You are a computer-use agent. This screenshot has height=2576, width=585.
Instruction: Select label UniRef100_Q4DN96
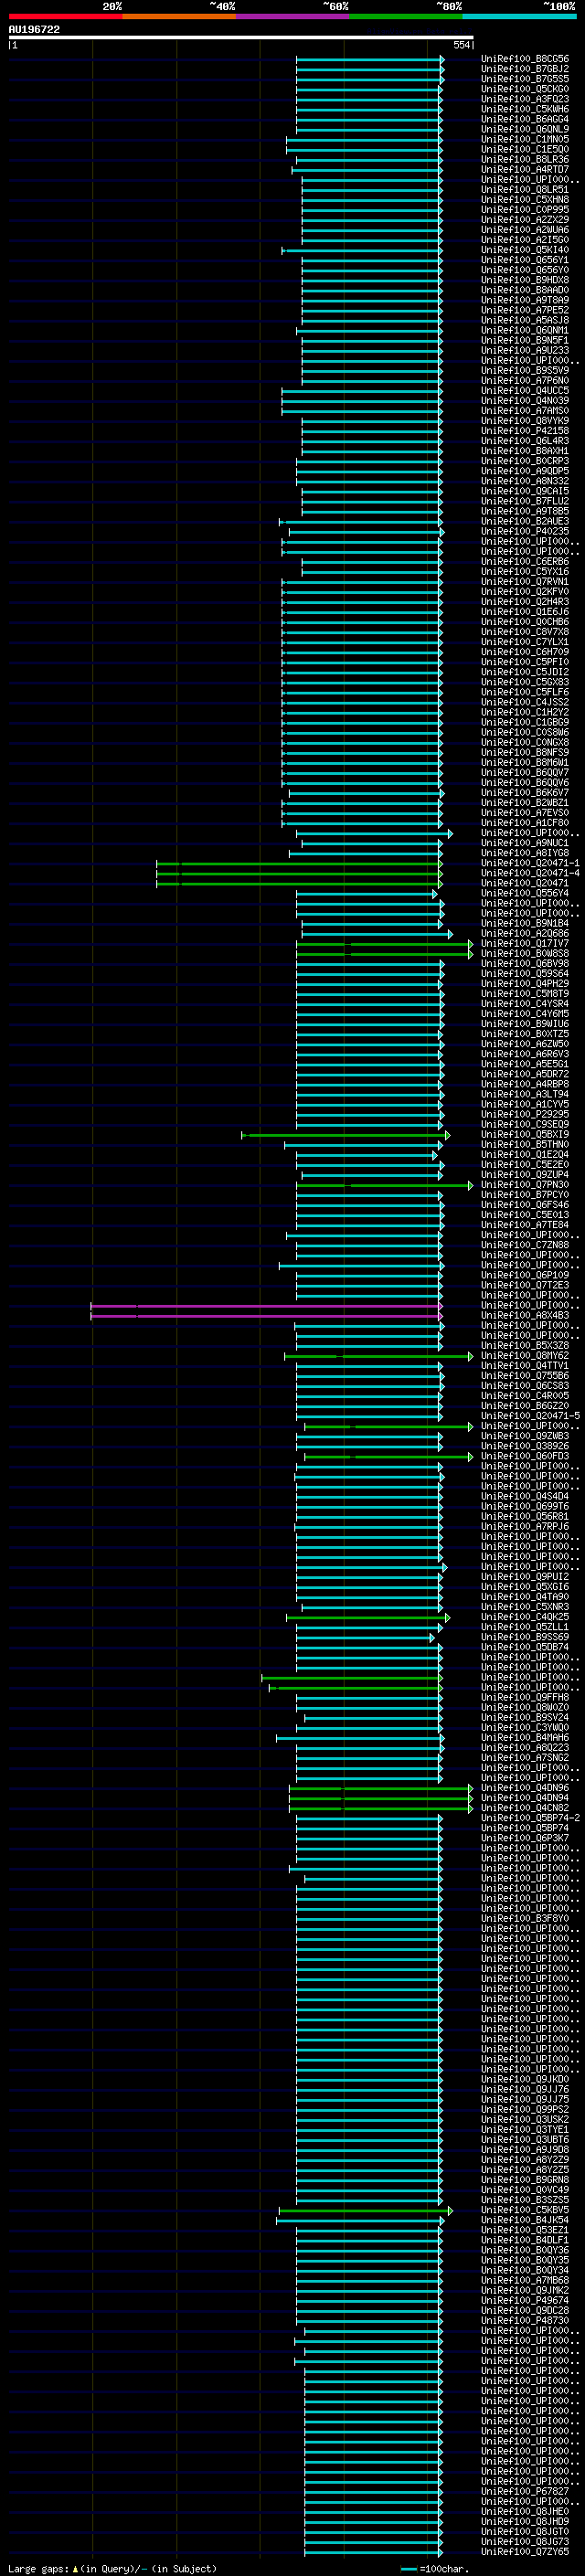click(x=524, y=1787)
